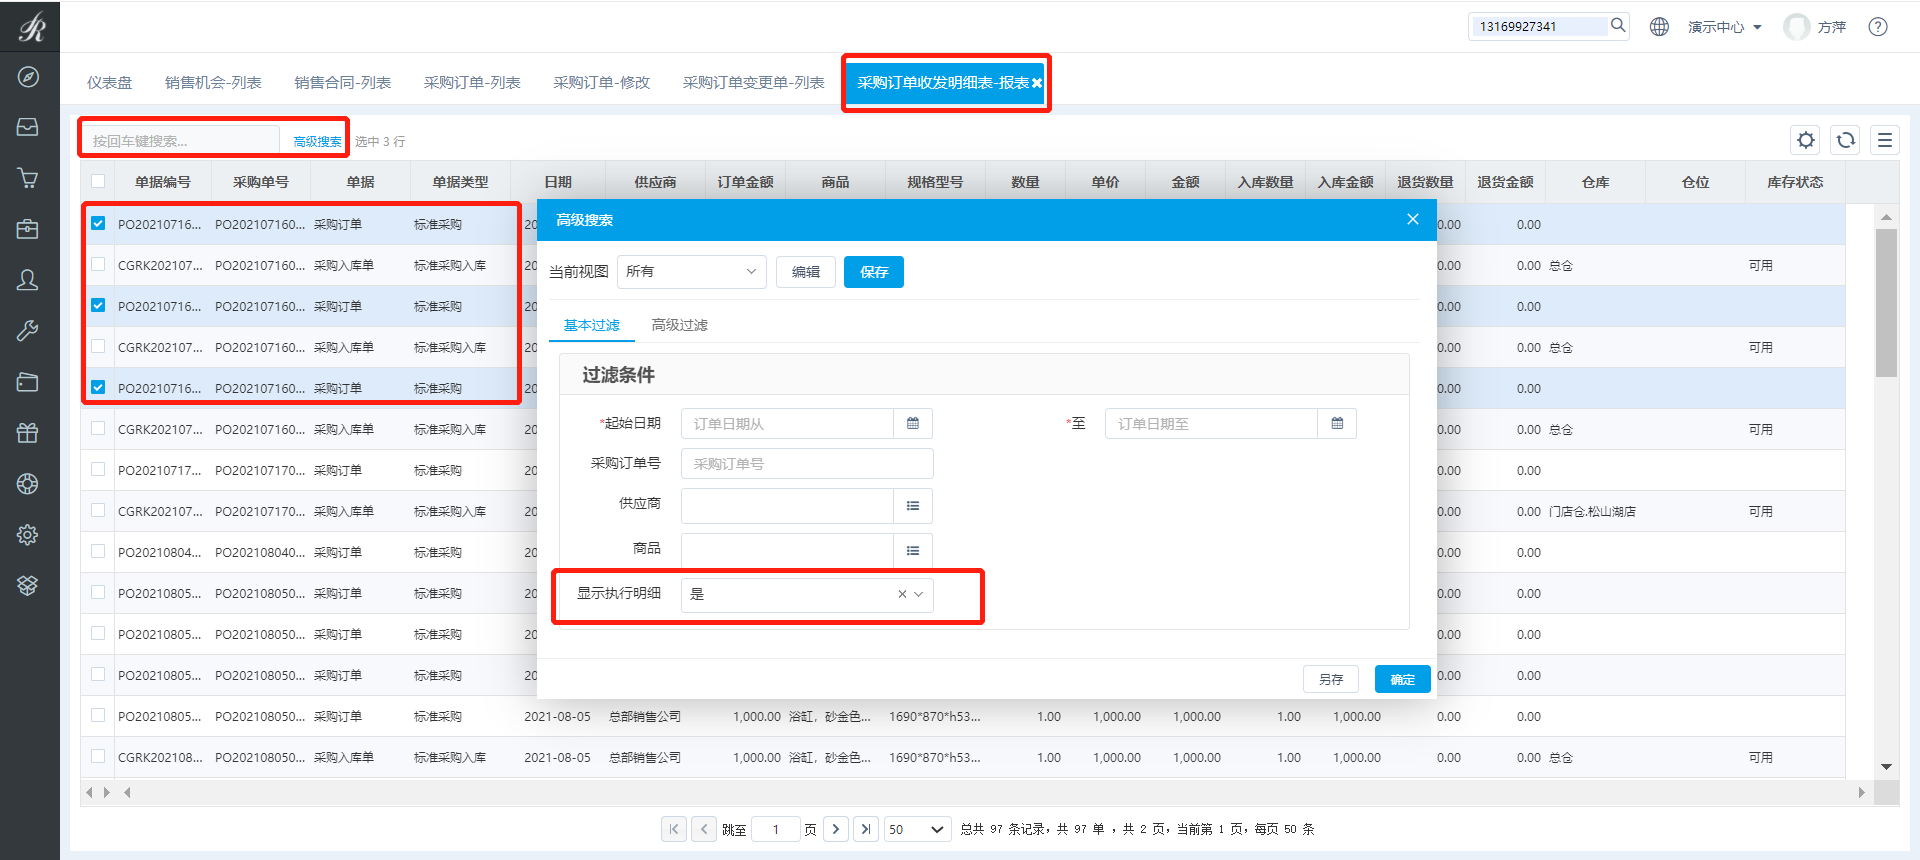
Task: Check the PO20210717 采购订单 row checkbox
Action: pyautogui.click(x=98, y=470)
